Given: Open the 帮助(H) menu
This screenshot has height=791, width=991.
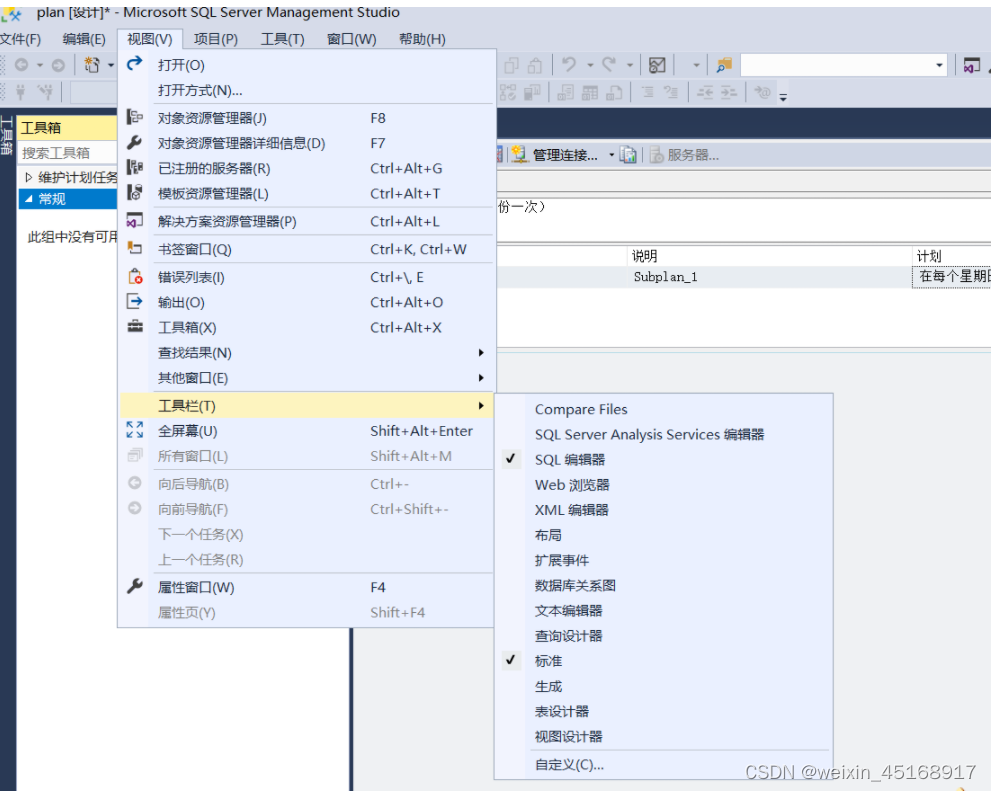Looking at the screenshot, I should click(x=422, y=39).
